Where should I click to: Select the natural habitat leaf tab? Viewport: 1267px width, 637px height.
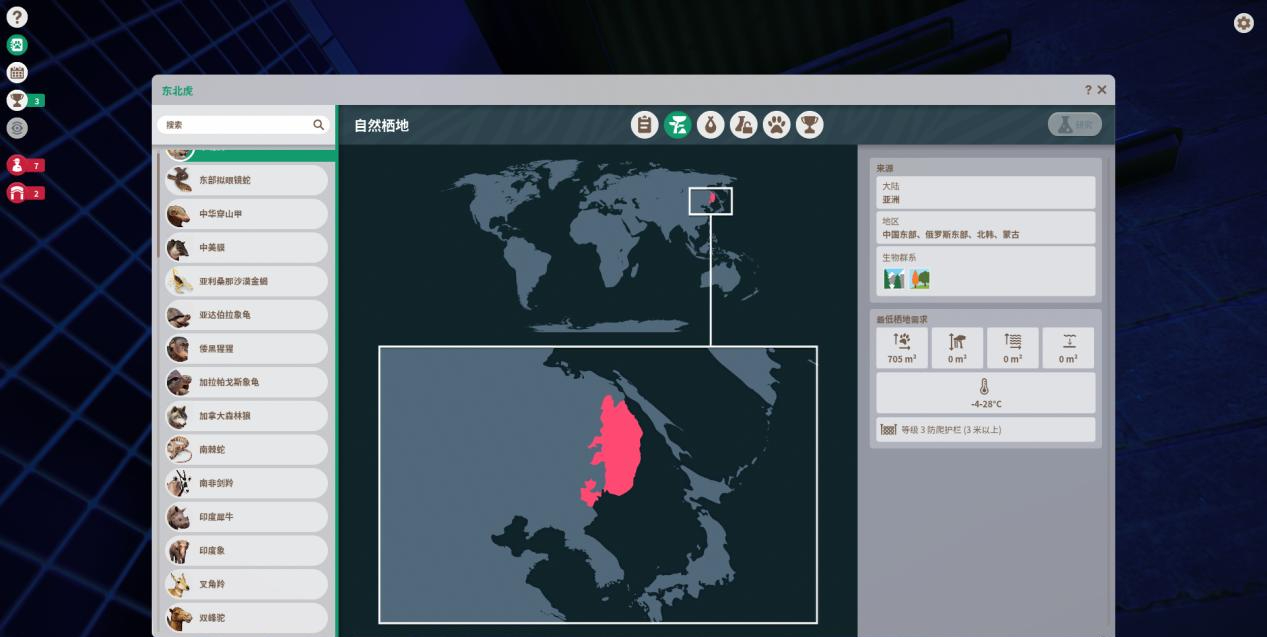pos(677,125)
